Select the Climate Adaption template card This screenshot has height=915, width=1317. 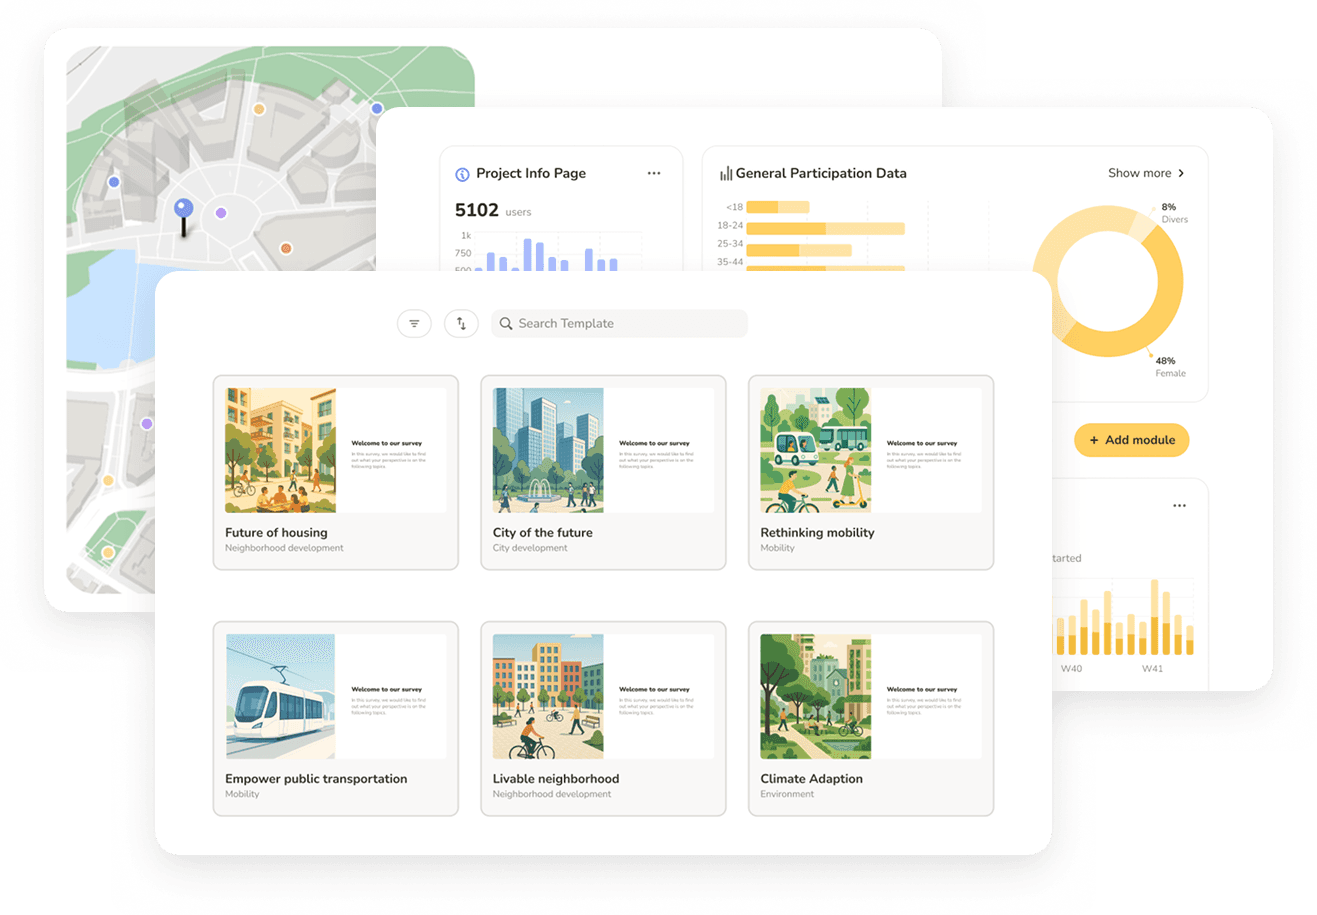pyautogui.click(x=870, y=718)
